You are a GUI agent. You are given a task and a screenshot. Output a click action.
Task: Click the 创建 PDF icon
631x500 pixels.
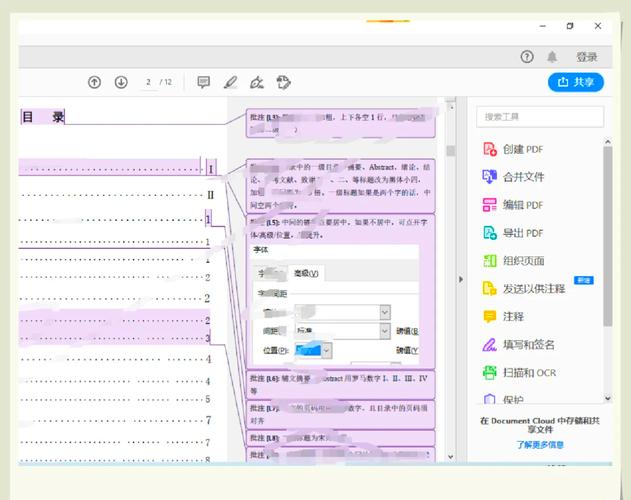[x=489, y=149]
